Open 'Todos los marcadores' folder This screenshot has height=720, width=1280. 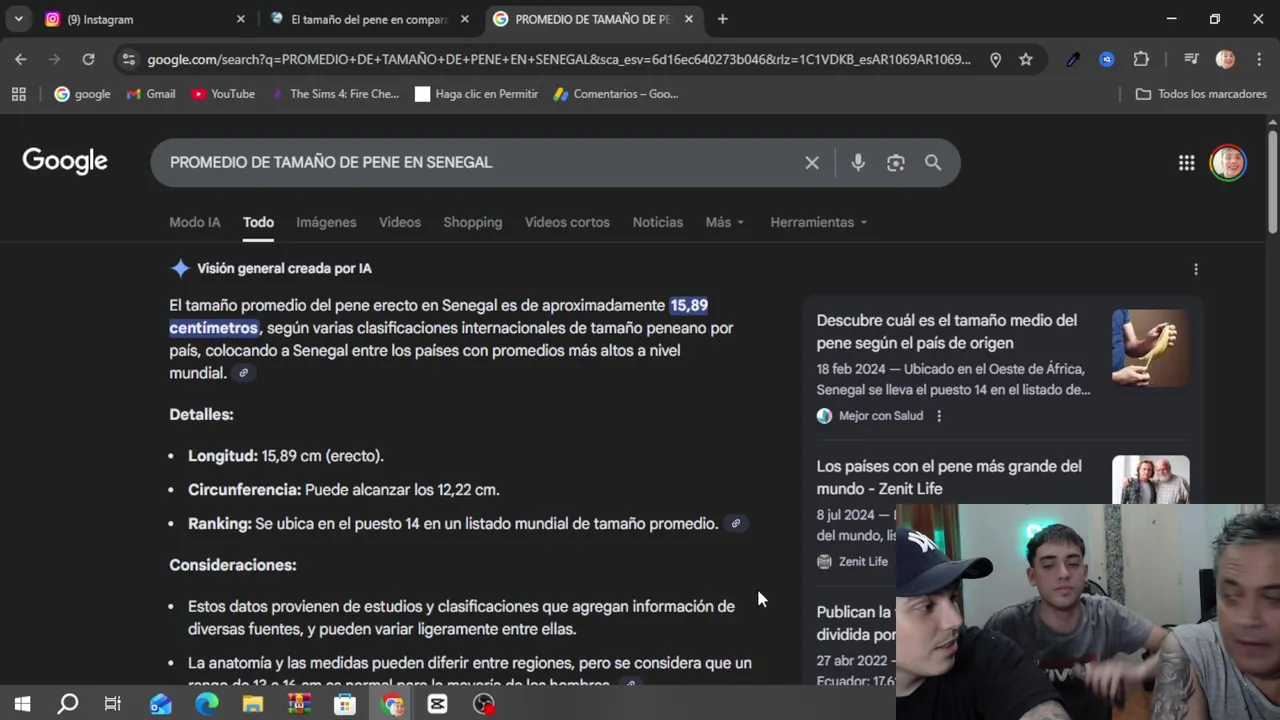coord(1201,94)
